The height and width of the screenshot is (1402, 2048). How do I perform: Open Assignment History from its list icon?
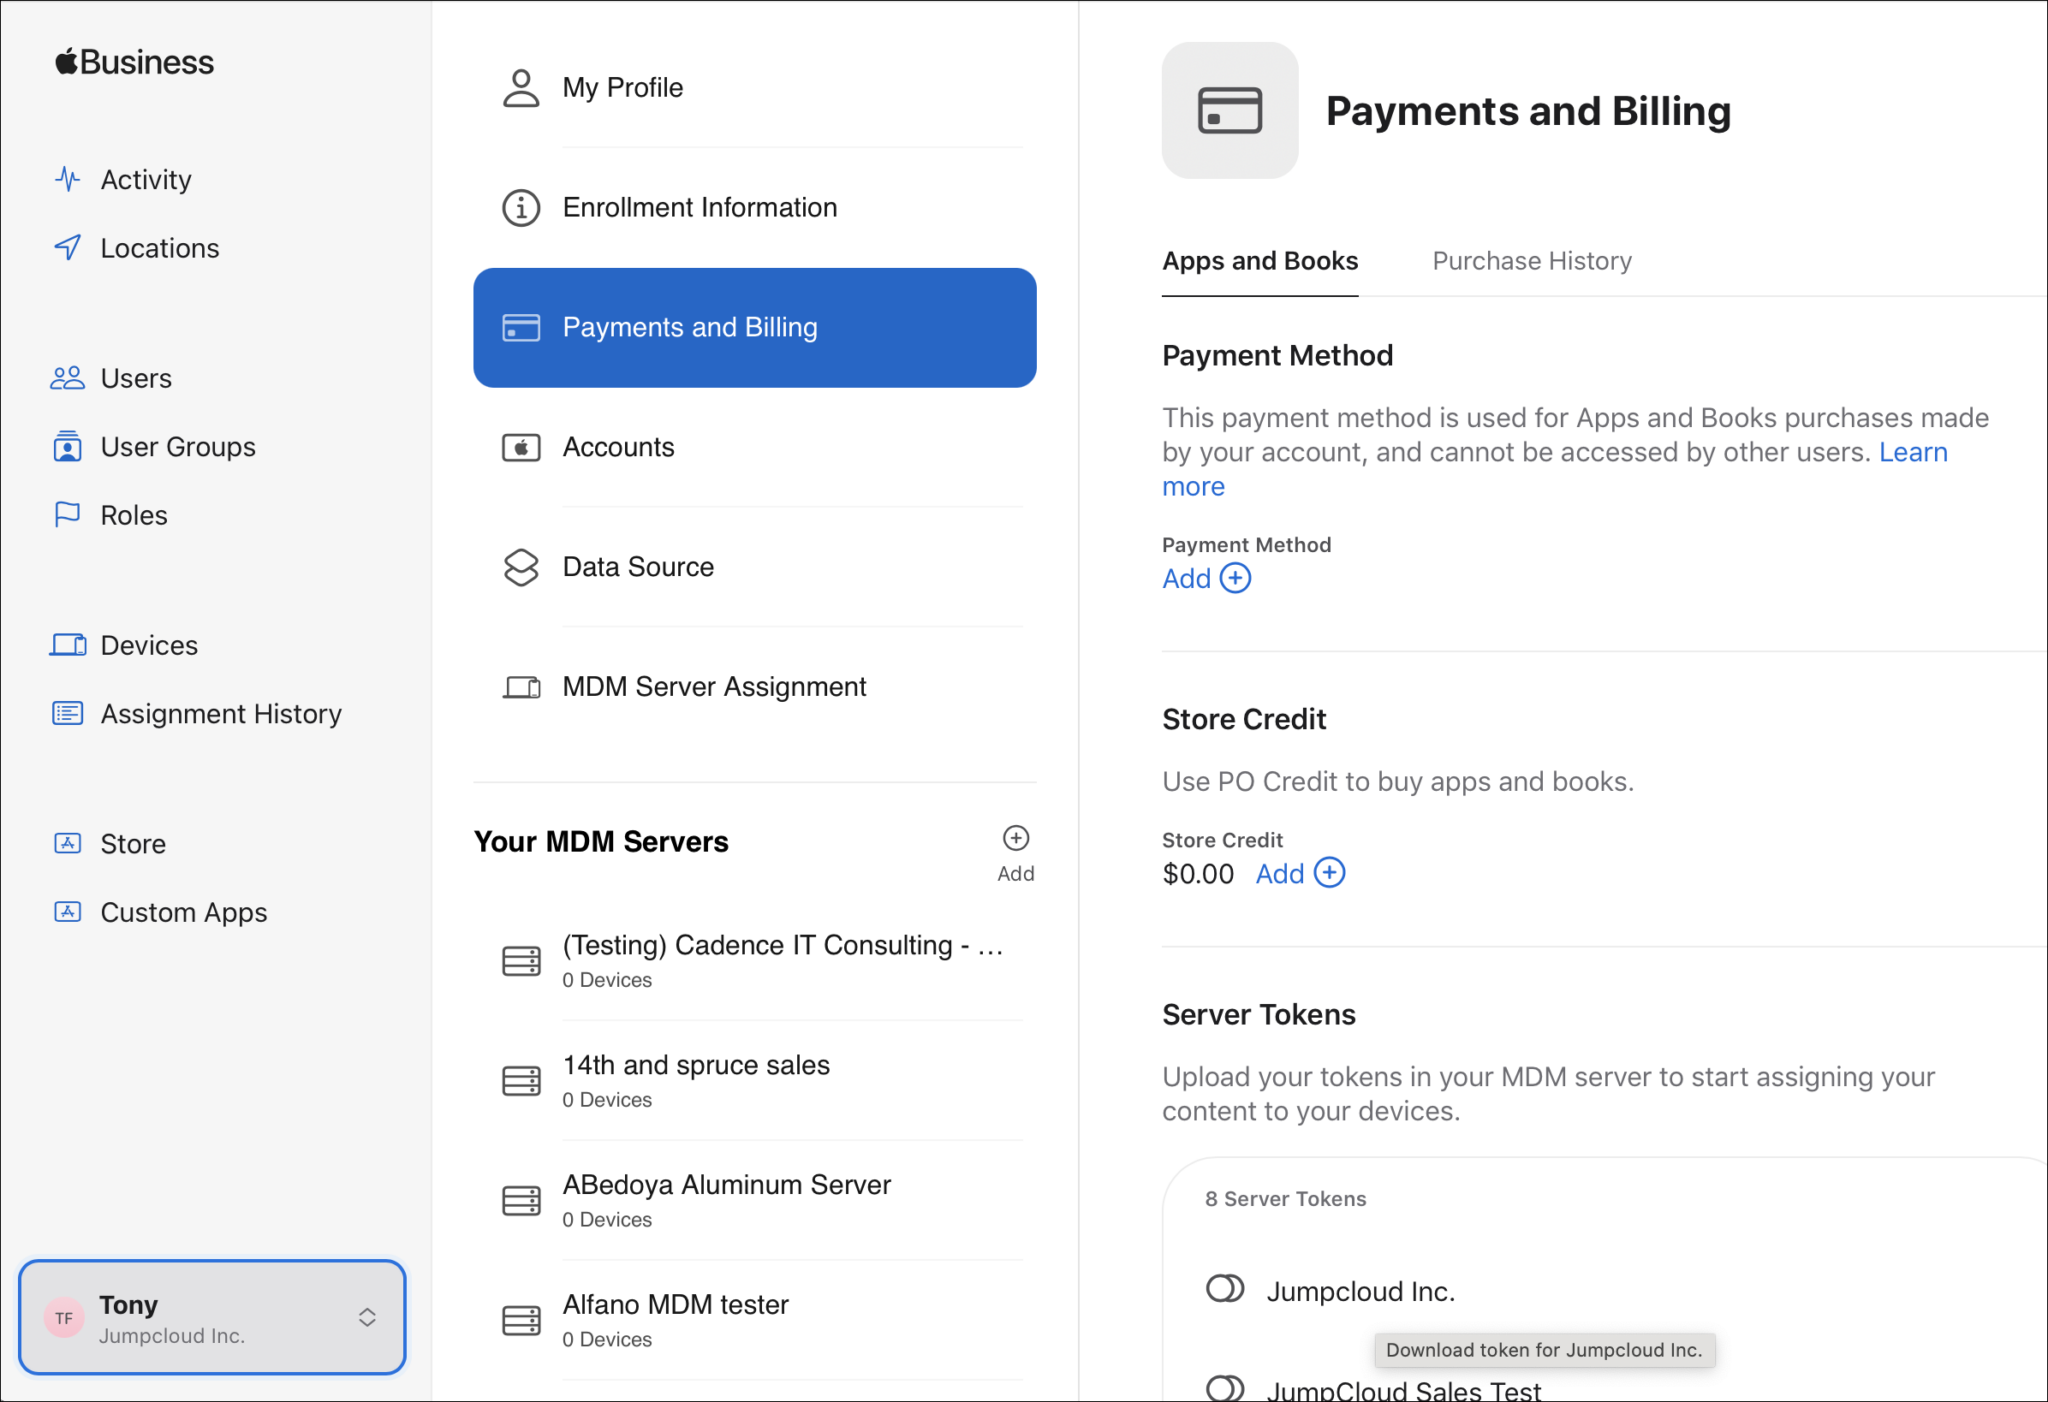pyautogui.click(x=67, y=713)
